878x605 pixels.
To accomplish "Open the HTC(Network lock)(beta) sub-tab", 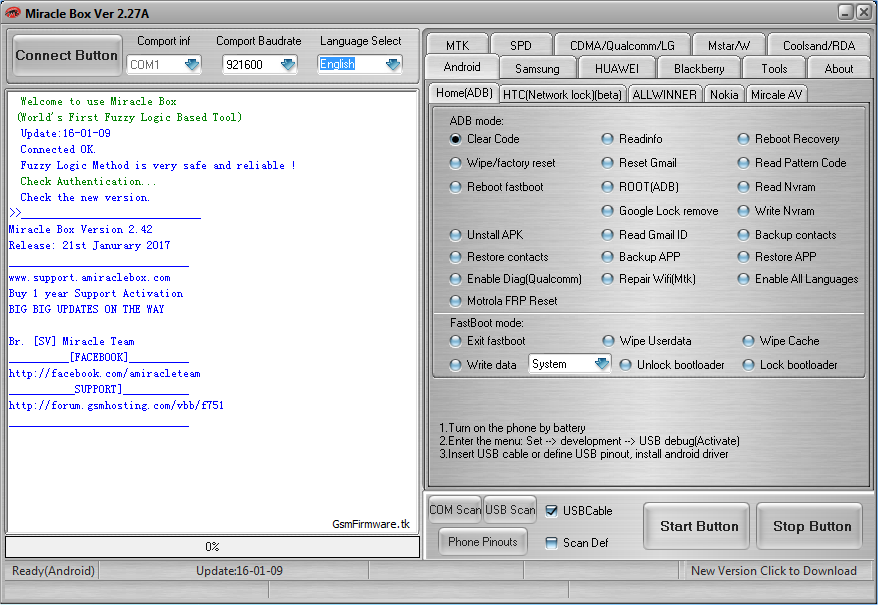I will click(x=562, y=95).
